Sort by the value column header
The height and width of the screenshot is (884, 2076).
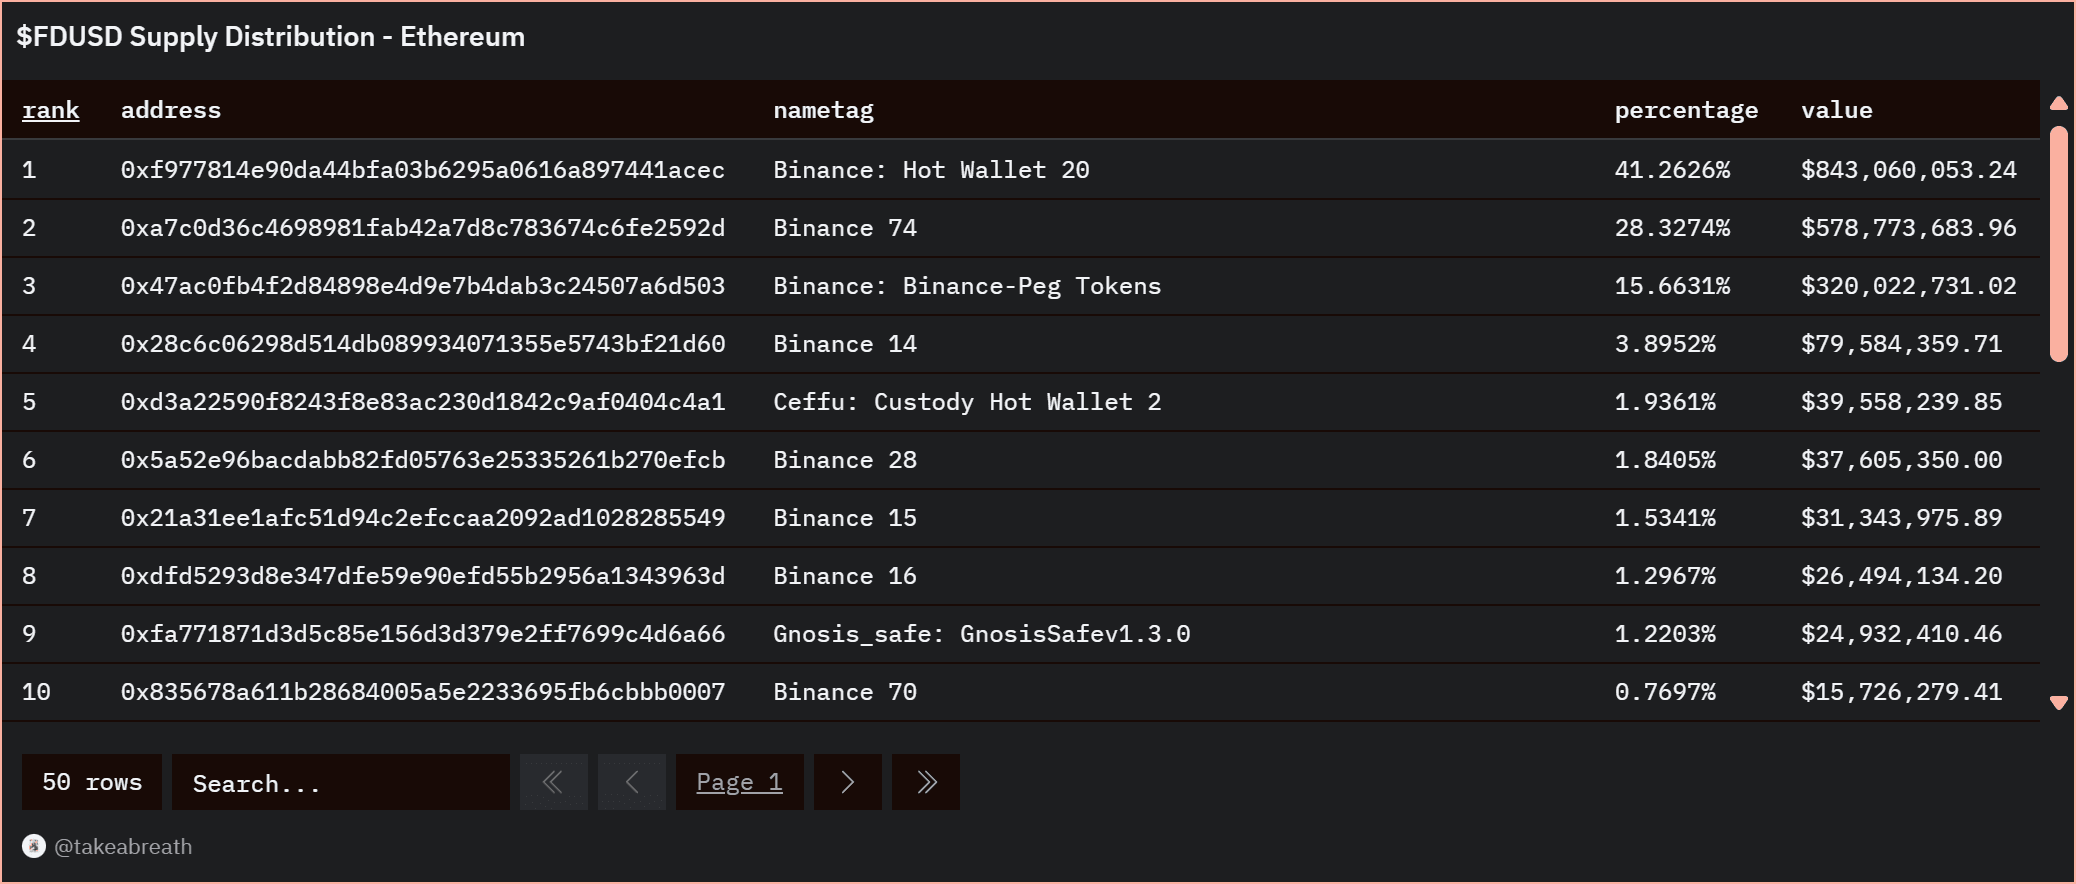[x=1836, y=110]
